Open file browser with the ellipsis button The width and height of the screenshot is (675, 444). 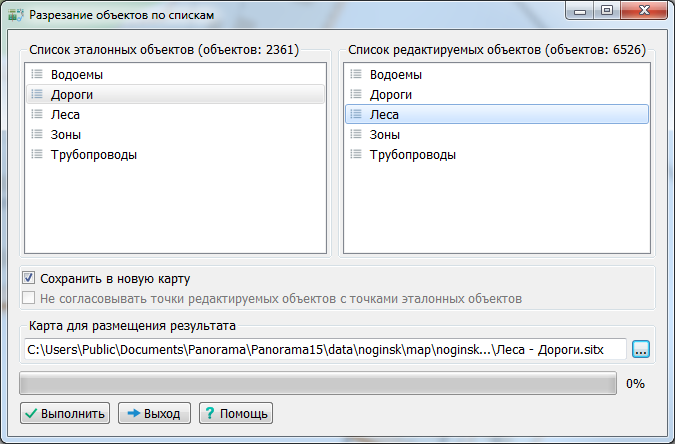(641, 349)
